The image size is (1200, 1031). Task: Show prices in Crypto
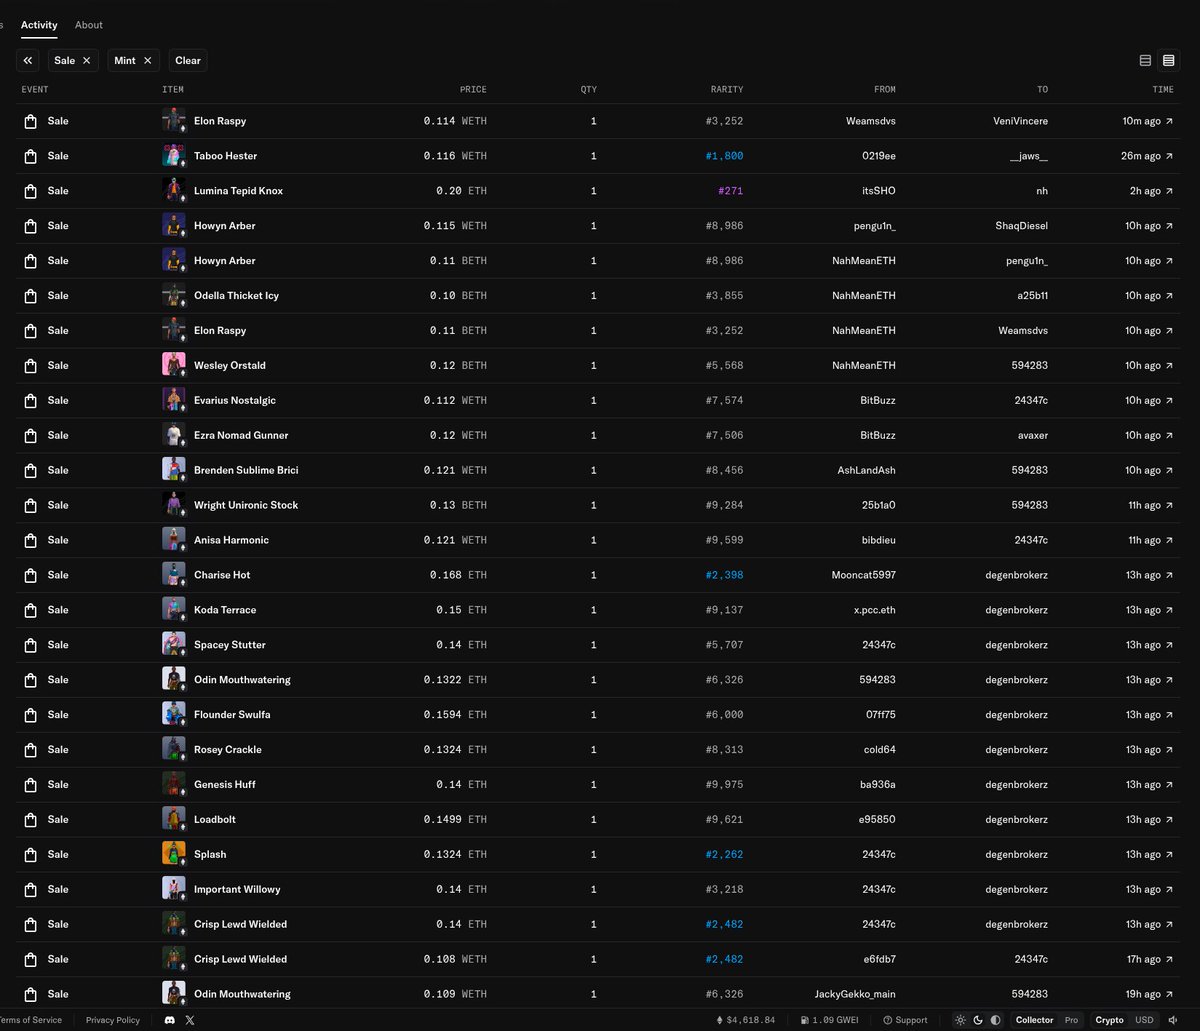point(1109,1020)
